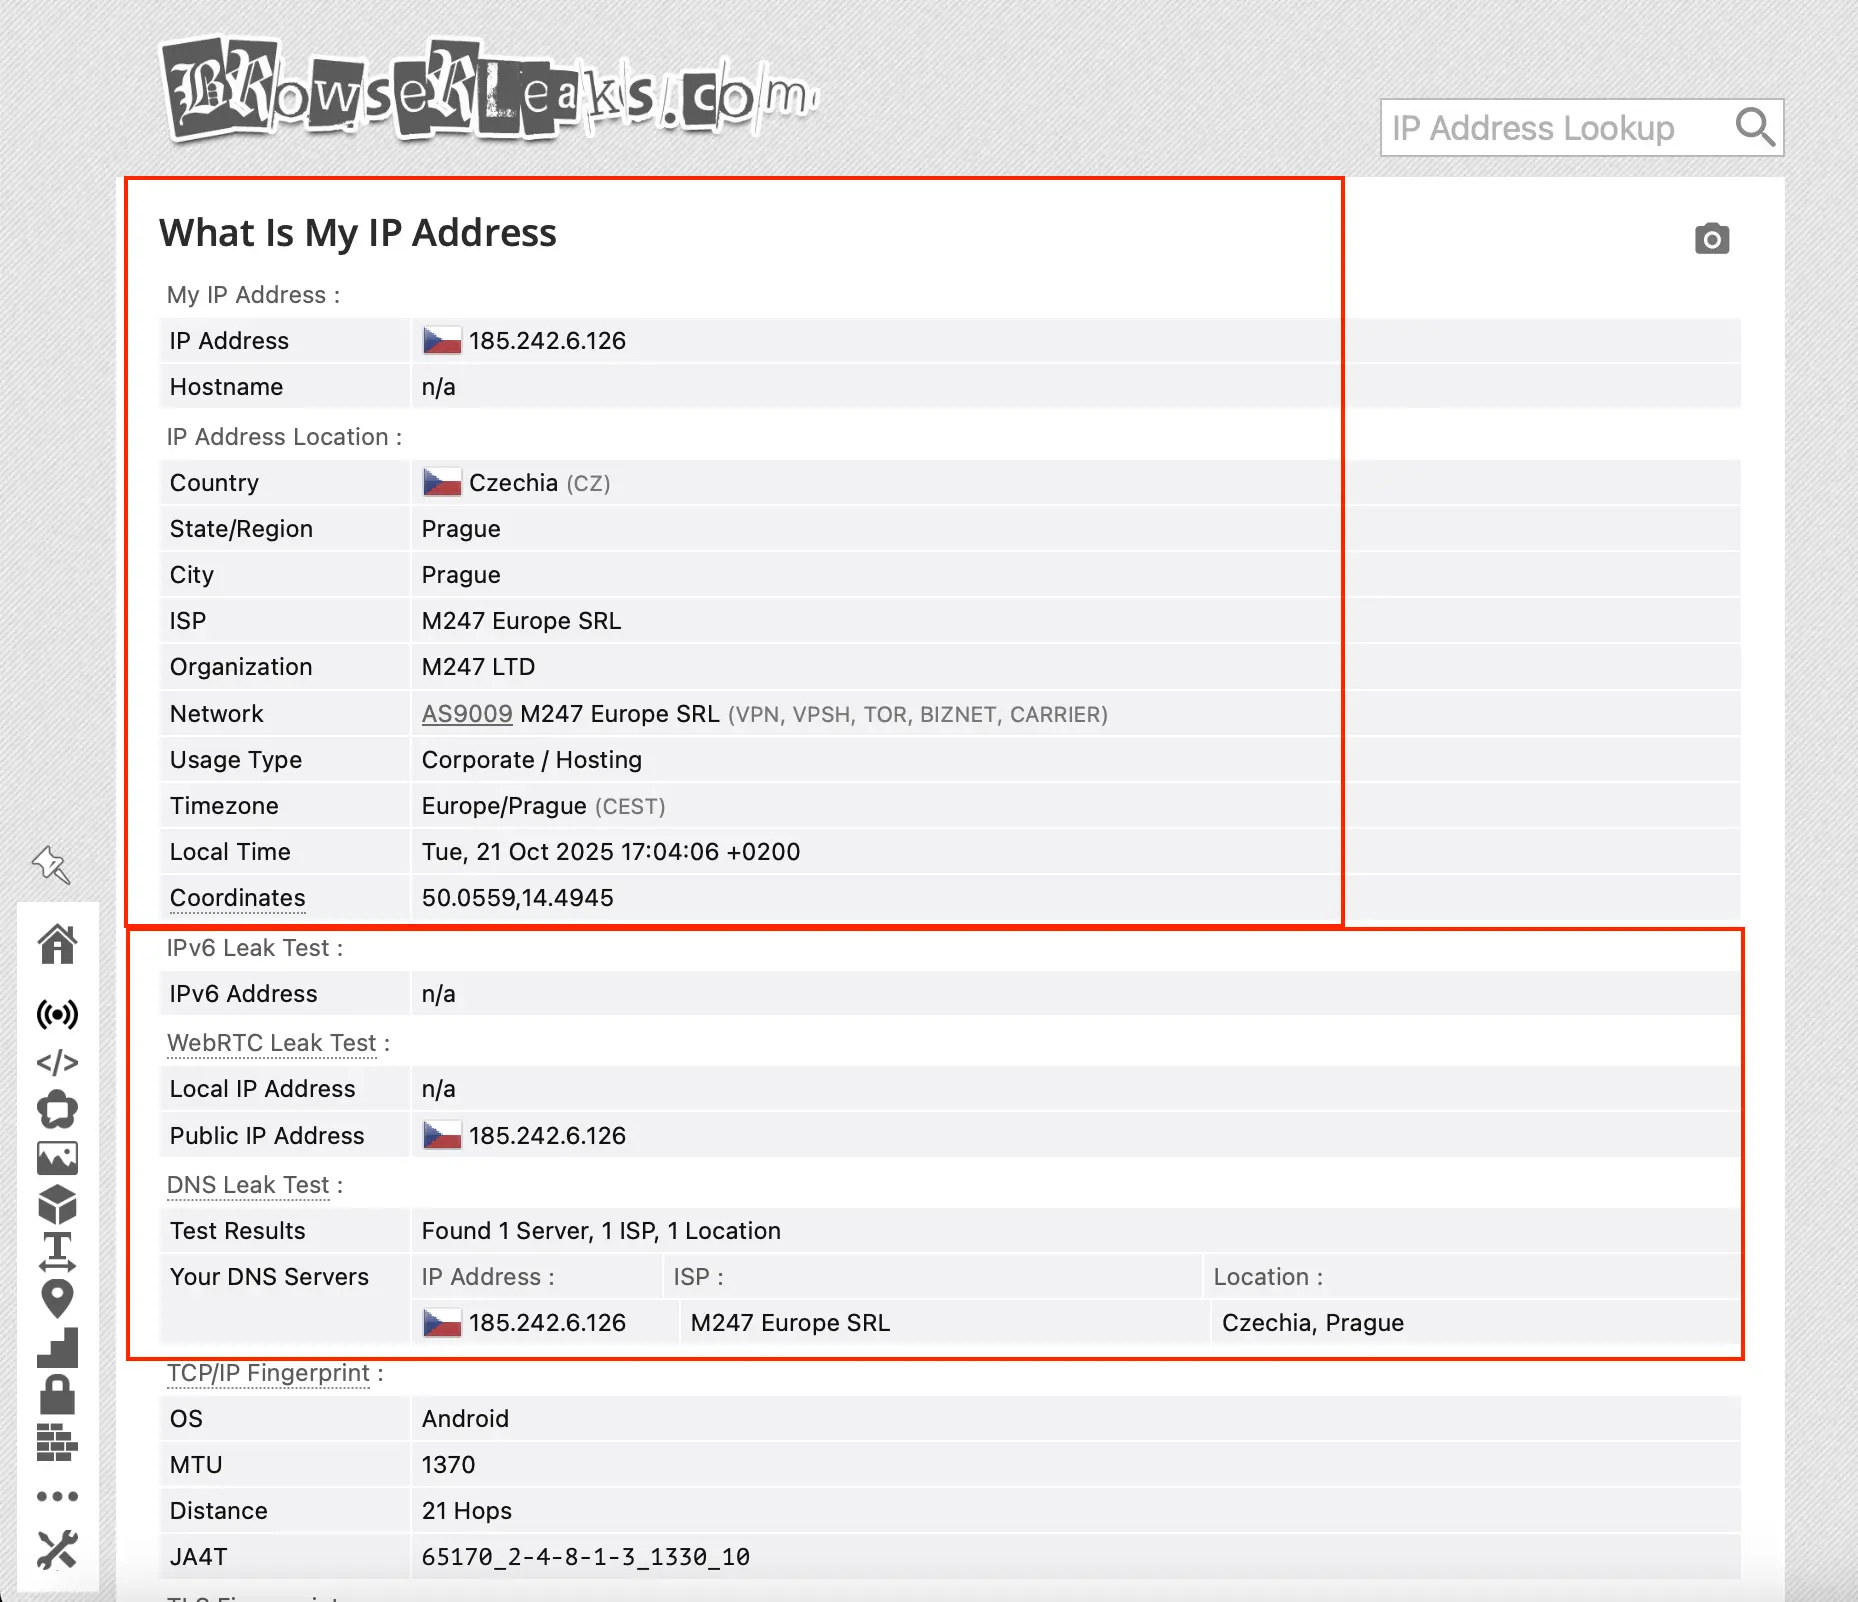The height and width of the screenshot is (1602, 1858).
Task: Select the Geolocation map-pin icon
Action: 59,1297
